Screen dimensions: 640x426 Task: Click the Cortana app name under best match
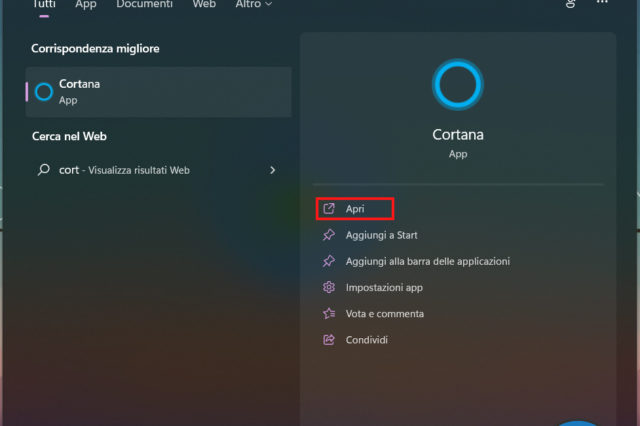[78, 84]
